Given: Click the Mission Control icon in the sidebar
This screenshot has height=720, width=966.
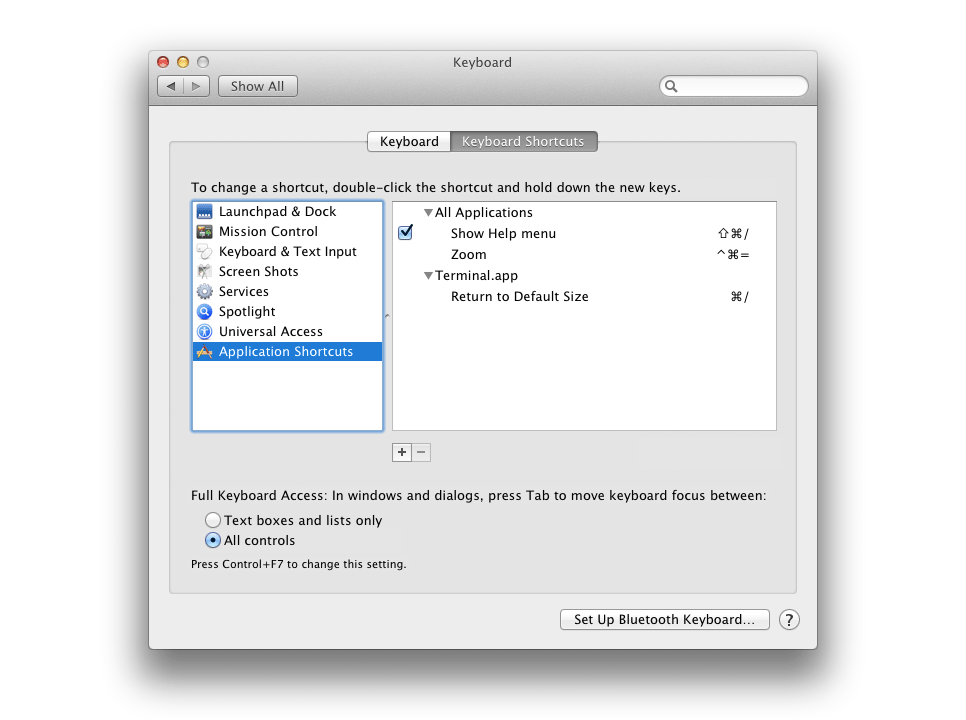Looking at the screenshot, I should pos(204,231).
